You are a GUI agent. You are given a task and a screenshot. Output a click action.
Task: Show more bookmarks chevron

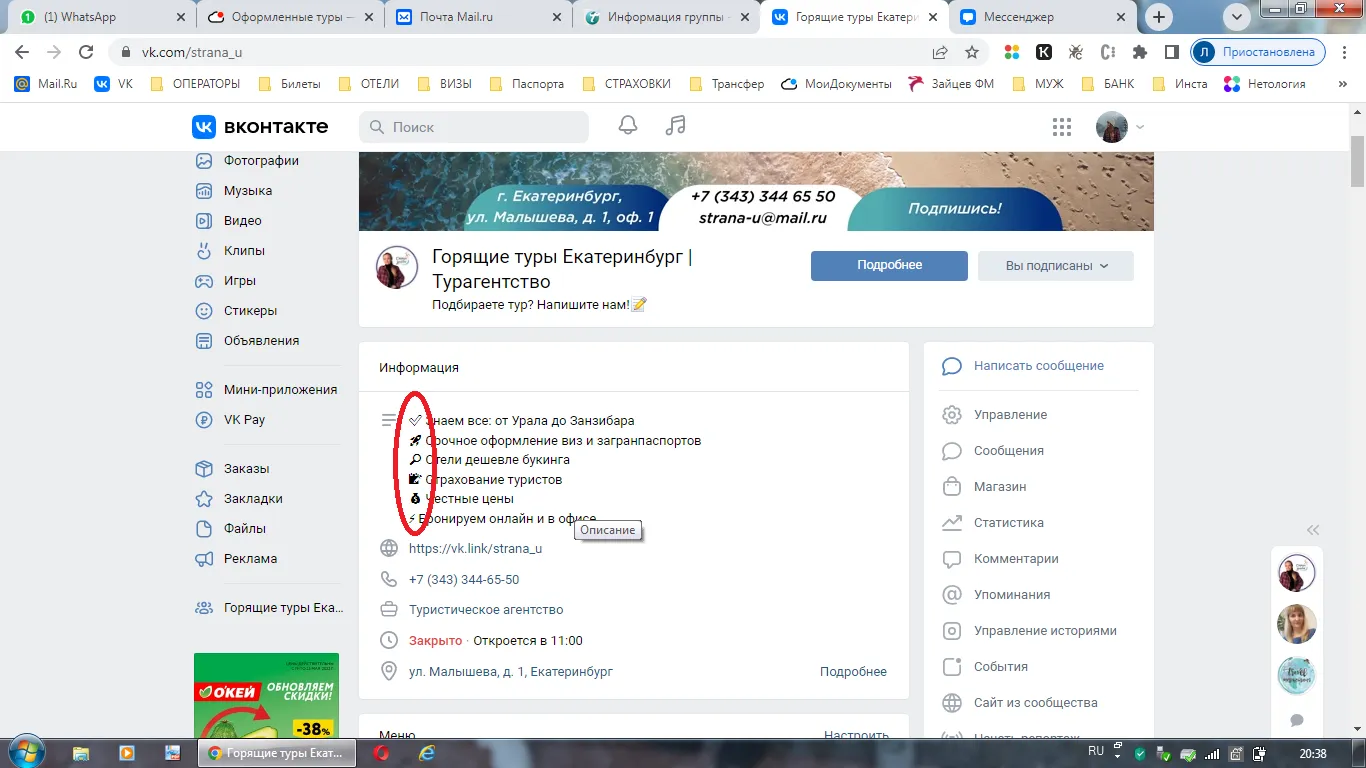point(1342,84)
